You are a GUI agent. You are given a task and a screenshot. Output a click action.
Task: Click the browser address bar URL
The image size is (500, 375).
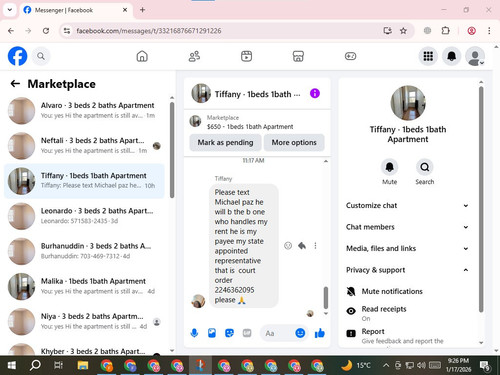click(x=149, y=31)
